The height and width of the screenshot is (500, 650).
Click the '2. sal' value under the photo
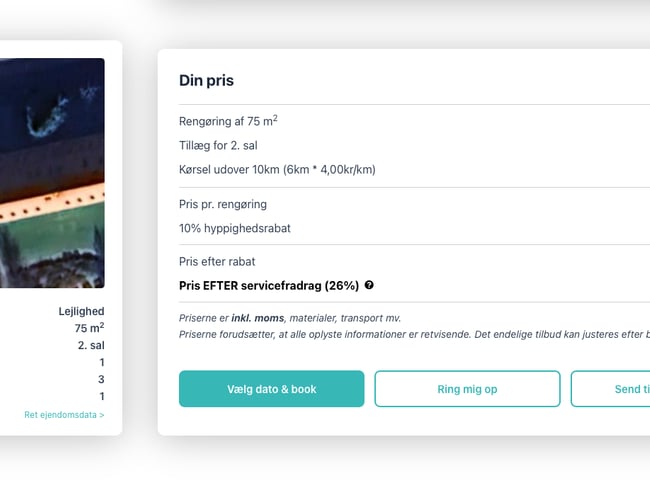[x=91, y=345]
